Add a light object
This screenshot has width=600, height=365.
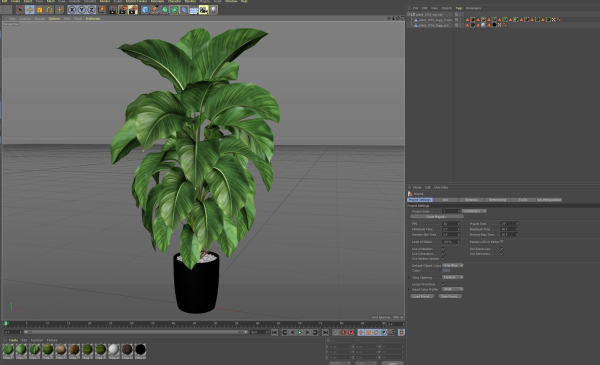click(214, 10)
